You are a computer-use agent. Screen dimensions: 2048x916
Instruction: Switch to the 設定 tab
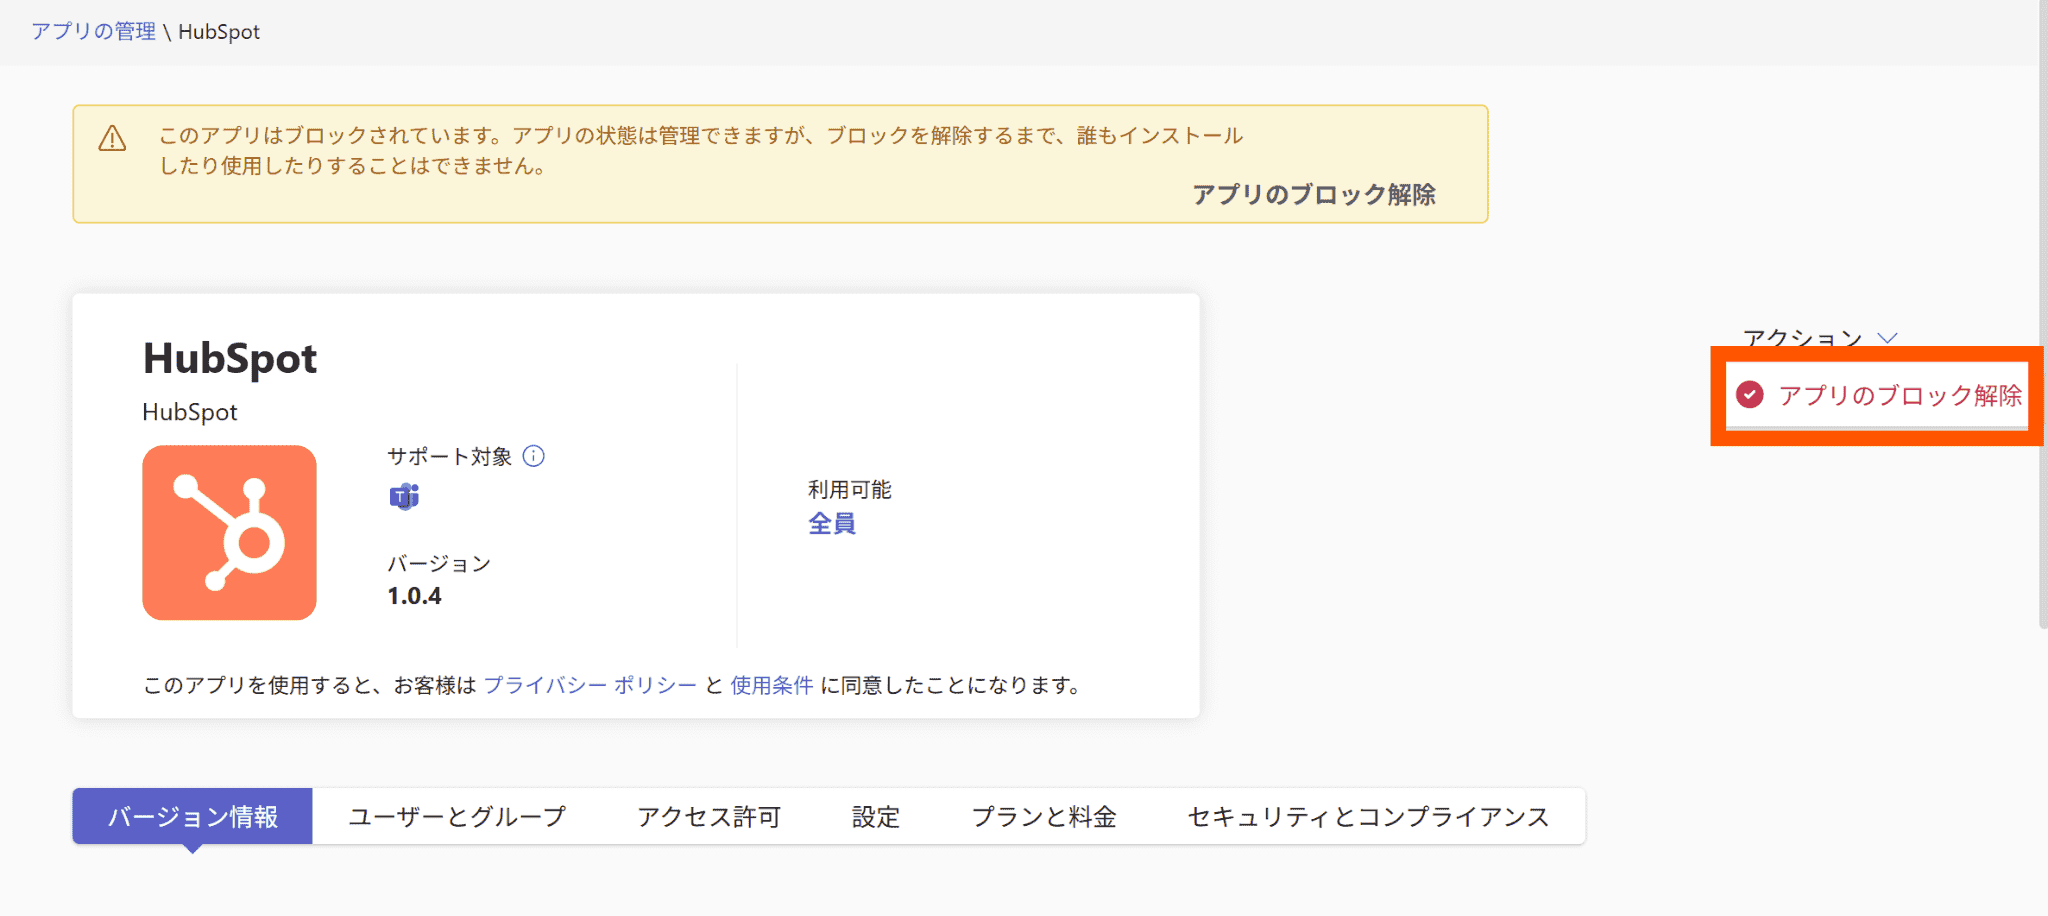click(x=875, y=817)
